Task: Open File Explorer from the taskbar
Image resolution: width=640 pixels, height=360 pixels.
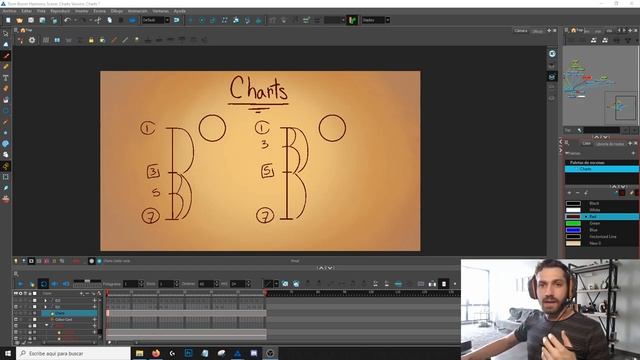Action: point(139,353)
